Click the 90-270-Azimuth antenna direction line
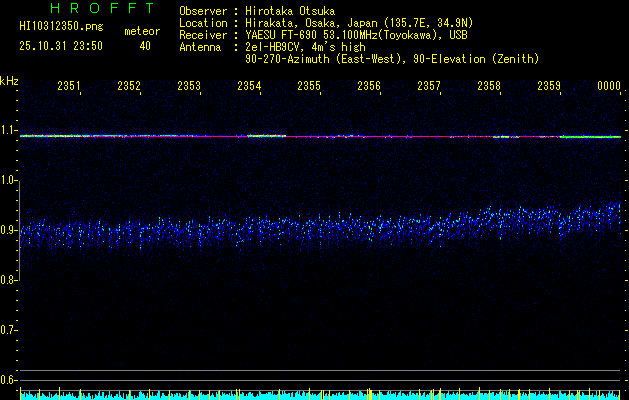 tap(392, 59)
